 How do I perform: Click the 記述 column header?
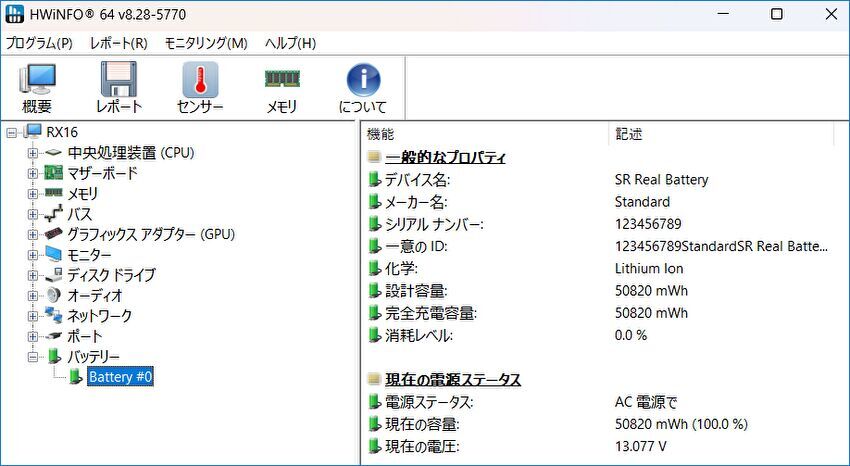point(722,134)
